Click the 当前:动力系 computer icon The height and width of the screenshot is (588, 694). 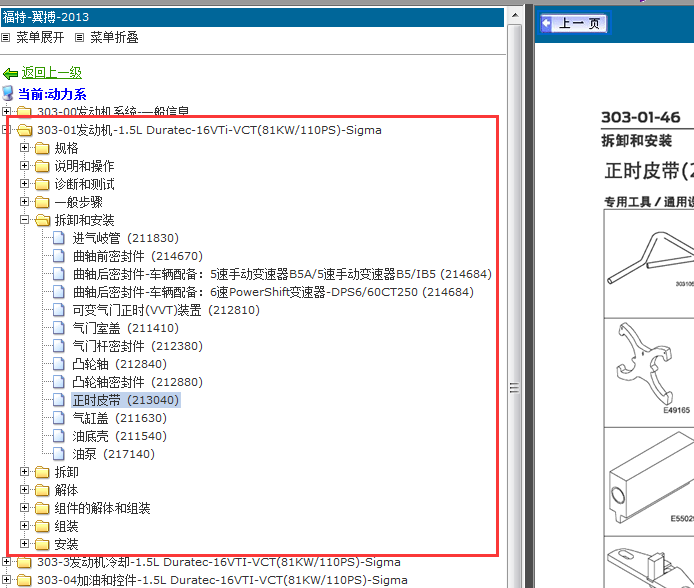tap(8, 93)
